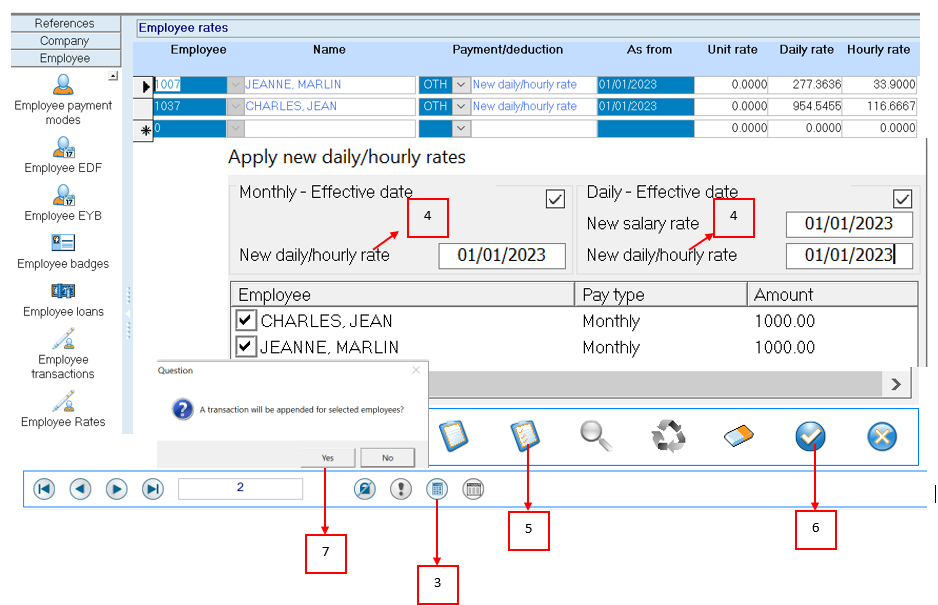Open Employee payment modes in sidebar
The width and height of the screenshot is (938, 605).
click(63, 85)
